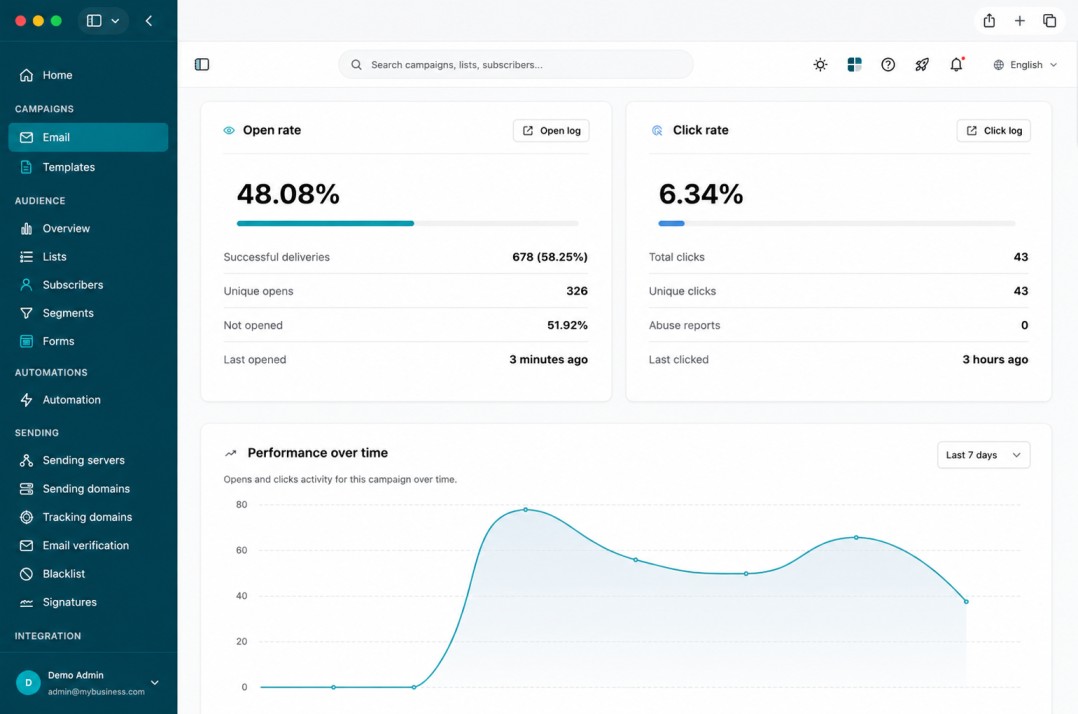Click the globe icon beside English
Viewport: 1078px width, 714px height.
(998, 65)
